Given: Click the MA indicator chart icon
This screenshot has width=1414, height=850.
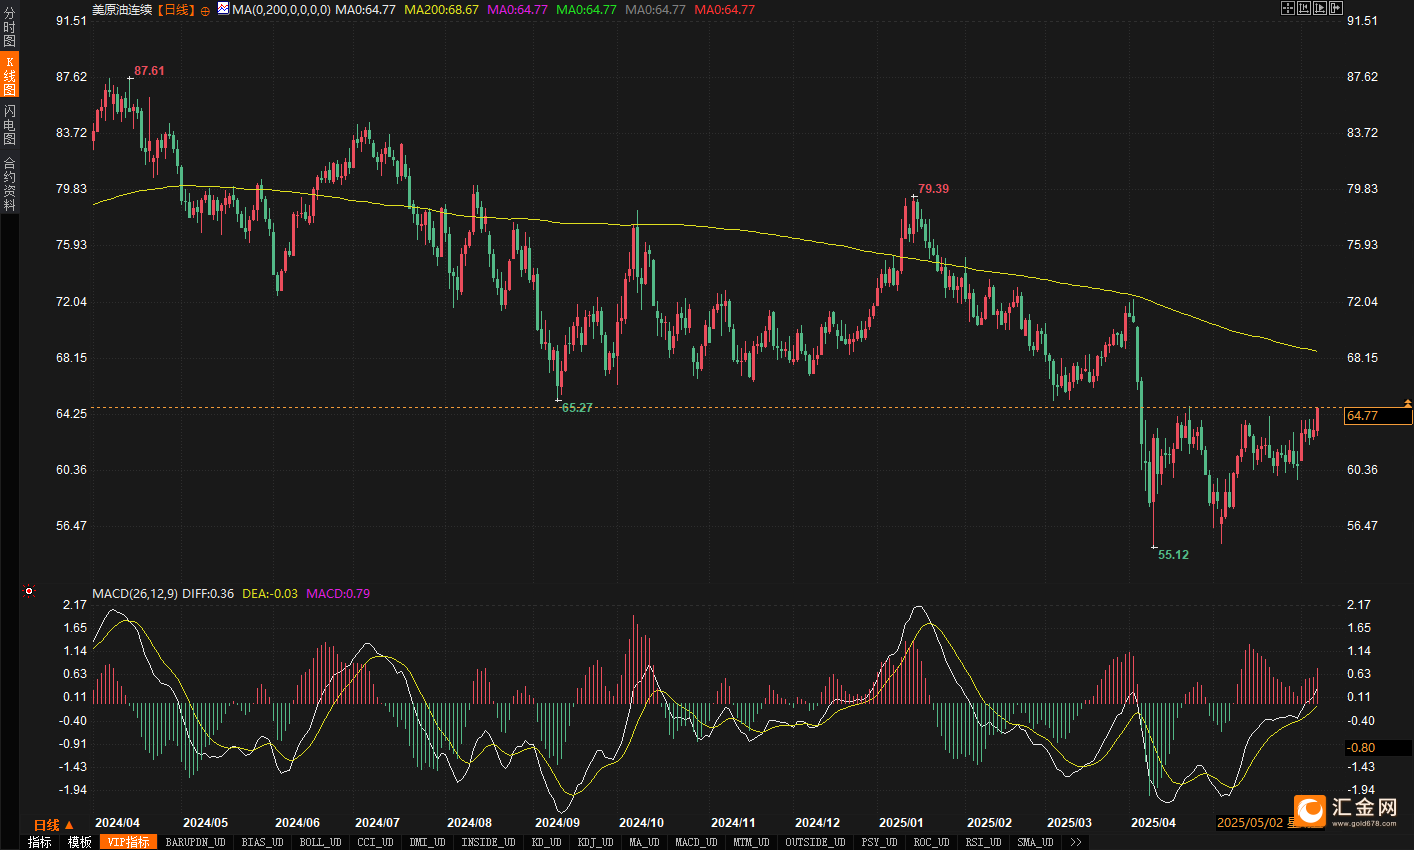Looking at the screenshot, I should [222, 9].
